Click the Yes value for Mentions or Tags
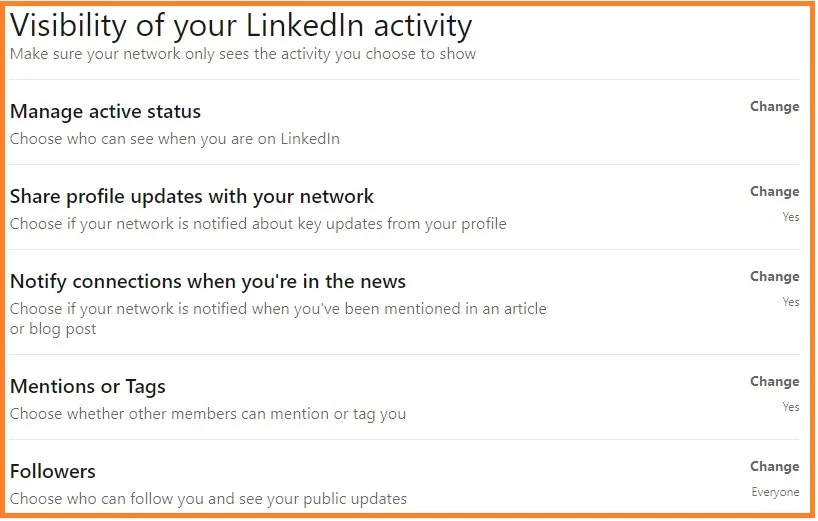Viewport: 818px width, 521px height. 791,407
